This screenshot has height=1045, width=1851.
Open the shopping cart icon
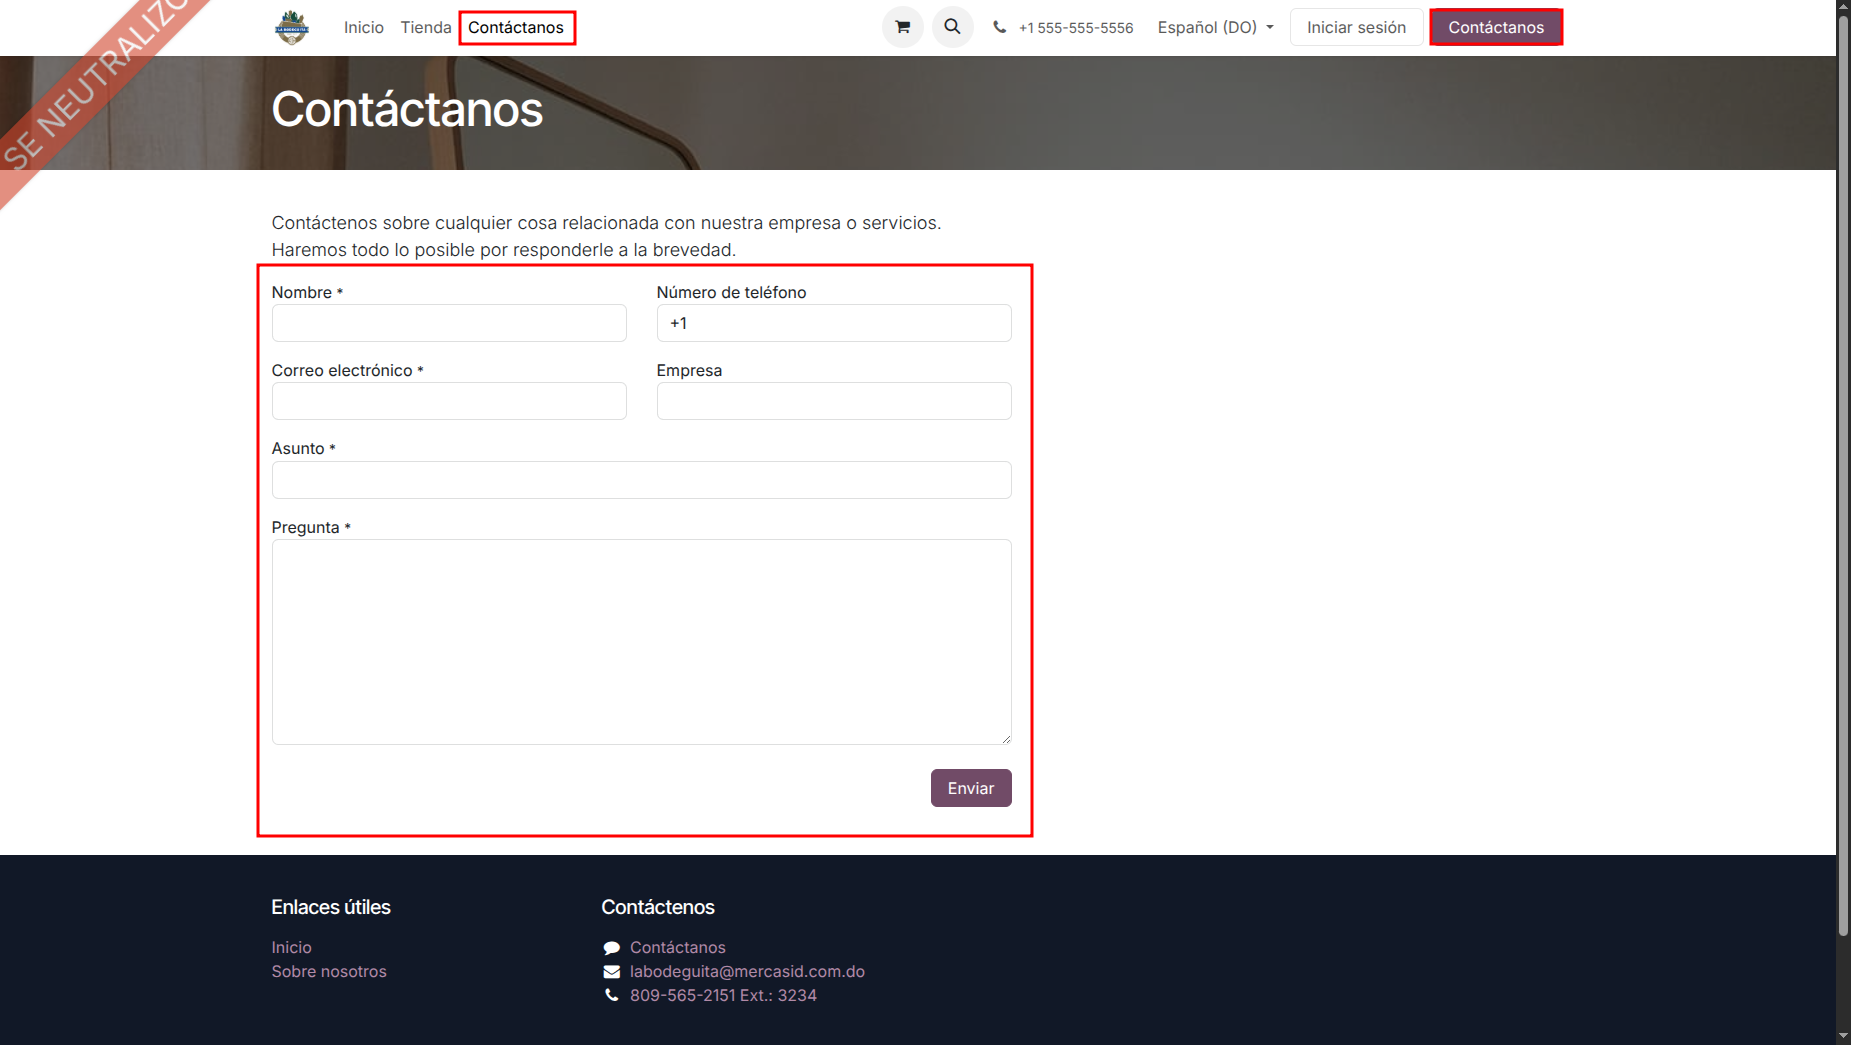tap(902, 27)
